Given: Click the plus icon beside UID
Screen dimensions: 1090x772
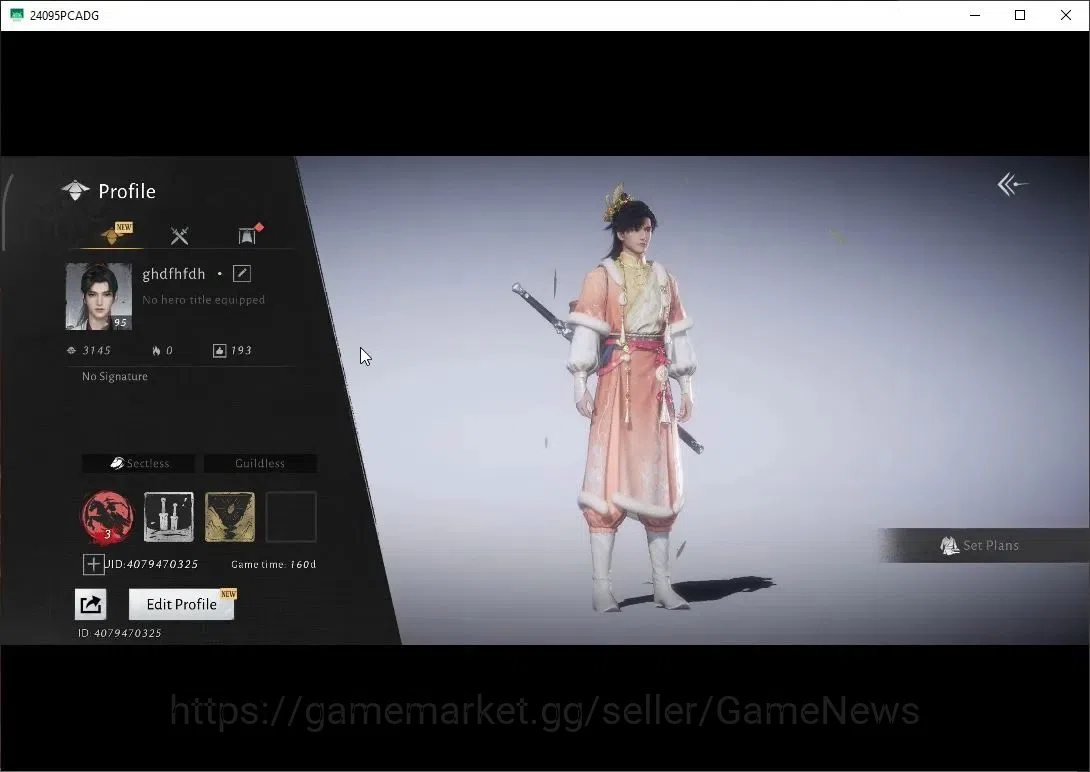Looking at the screenshot, I should pyautogui.click(x=93, y=564).
